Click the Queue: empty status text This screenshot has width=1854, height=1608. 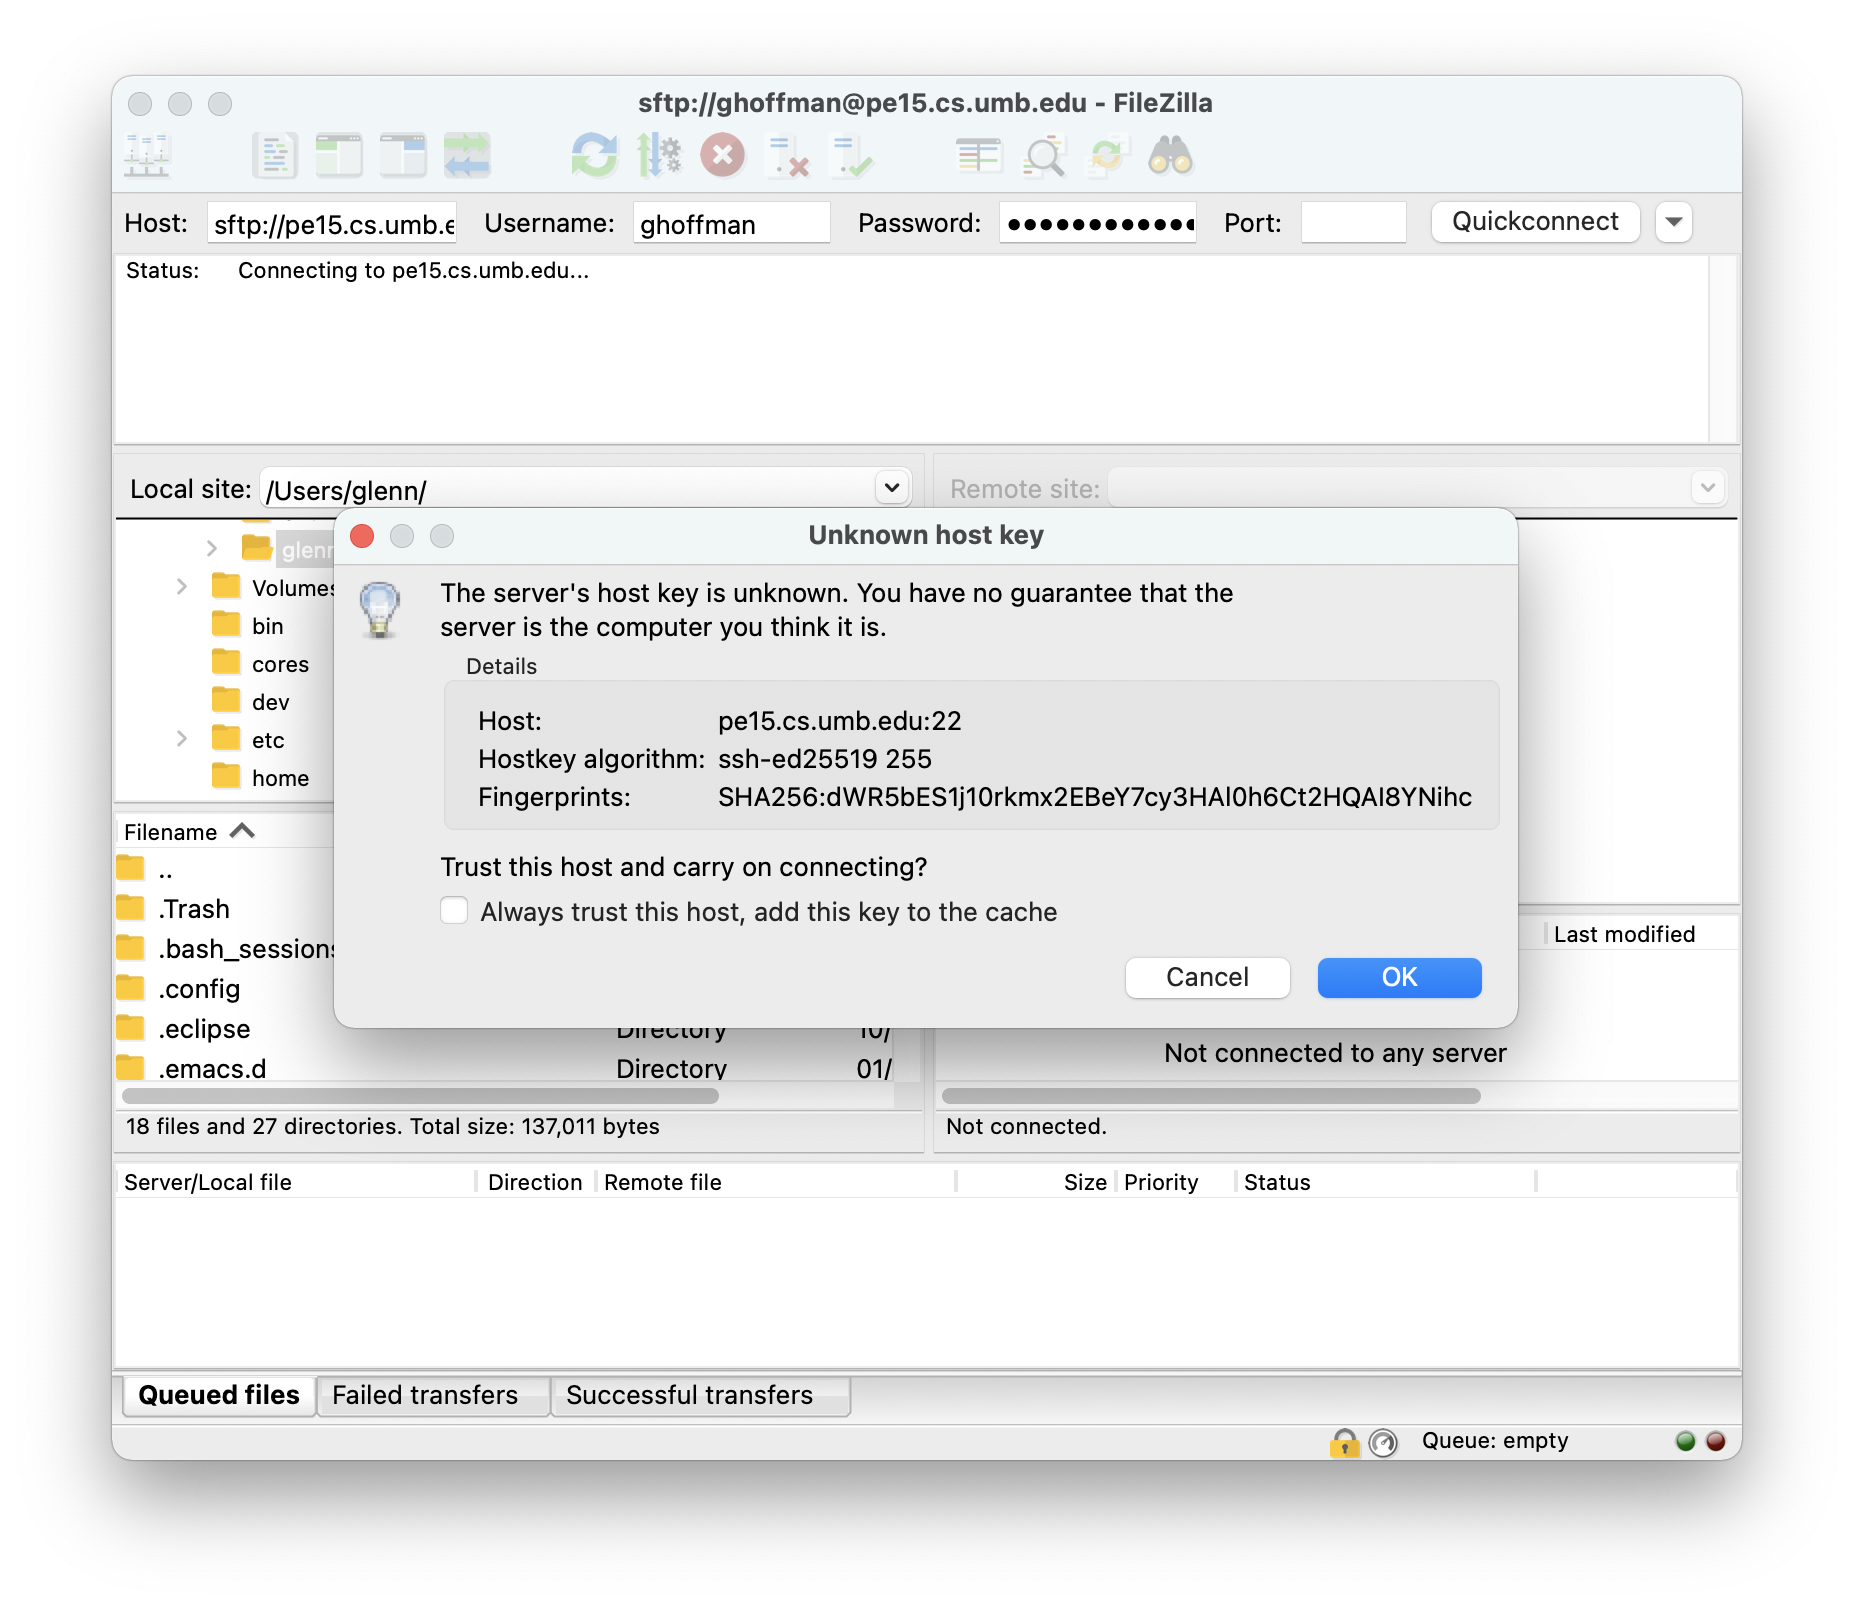pos(1495,1441)
